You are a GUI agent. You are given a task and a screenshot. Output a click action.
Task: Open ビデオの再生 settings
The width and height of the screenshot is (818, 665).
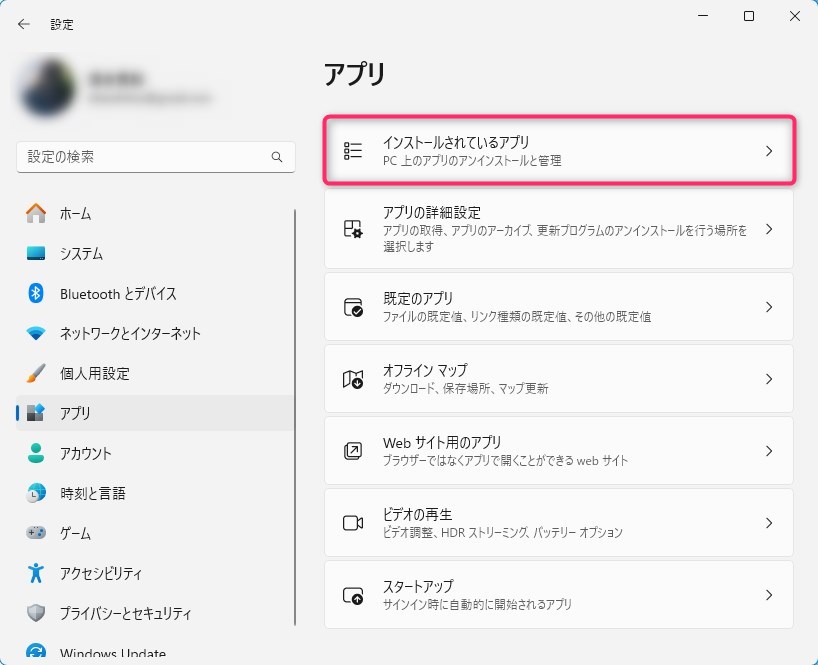tap(558, 523)
